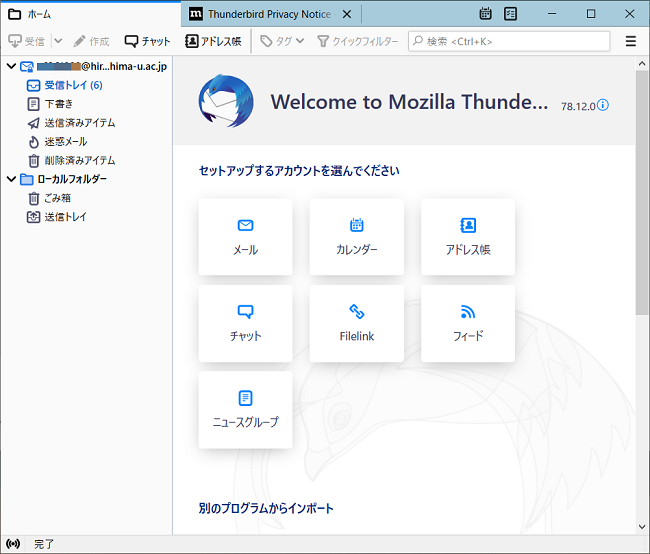The height and width of the screenshot is (554, 650).
Task: Click the ニュースグループ setup card
Action: tap(245, 410)
